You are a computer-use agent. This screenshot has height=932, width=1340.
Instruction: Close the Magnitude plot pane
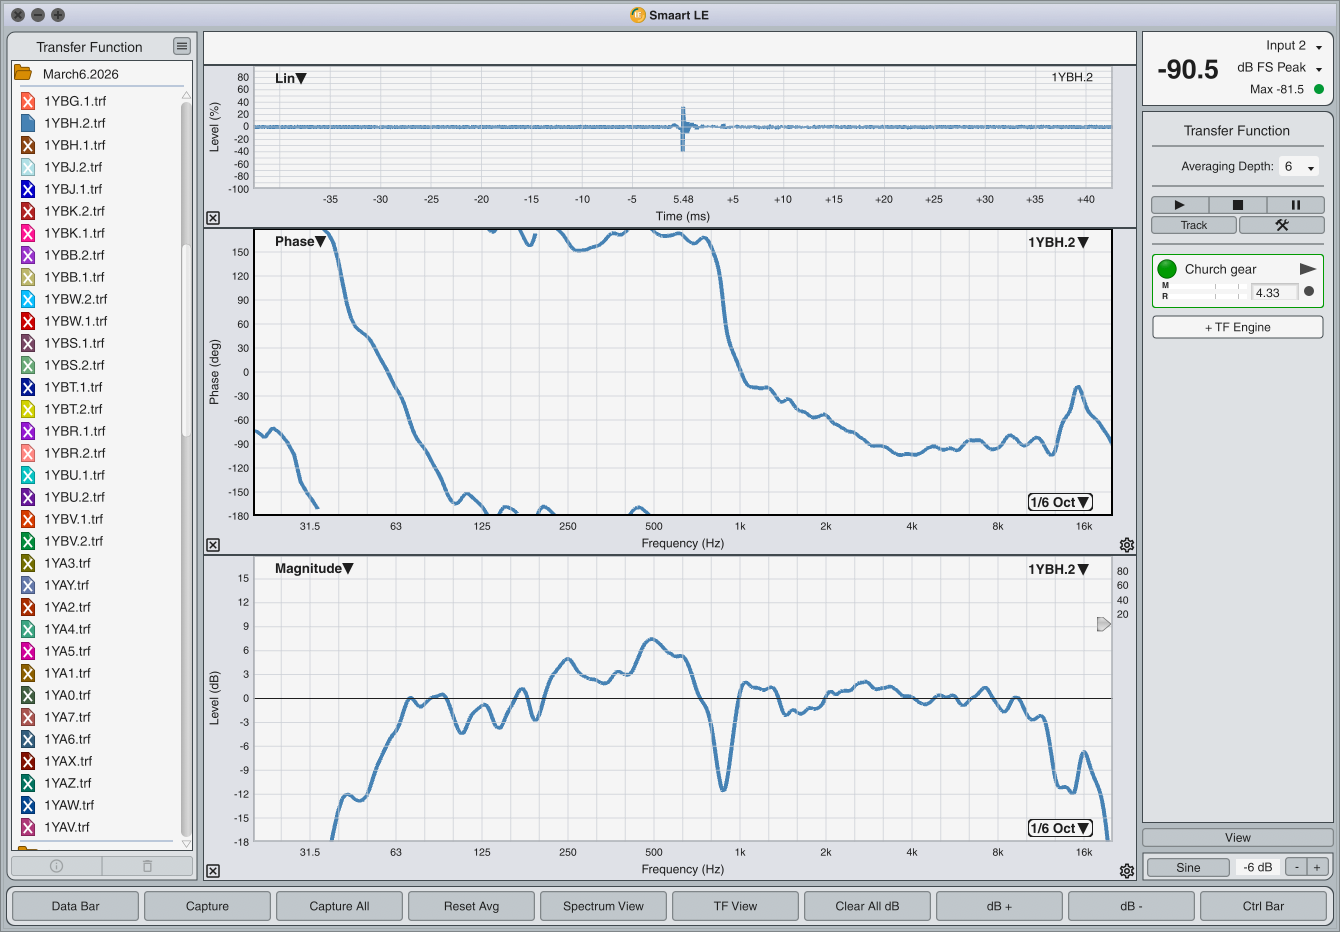[213, 871]
